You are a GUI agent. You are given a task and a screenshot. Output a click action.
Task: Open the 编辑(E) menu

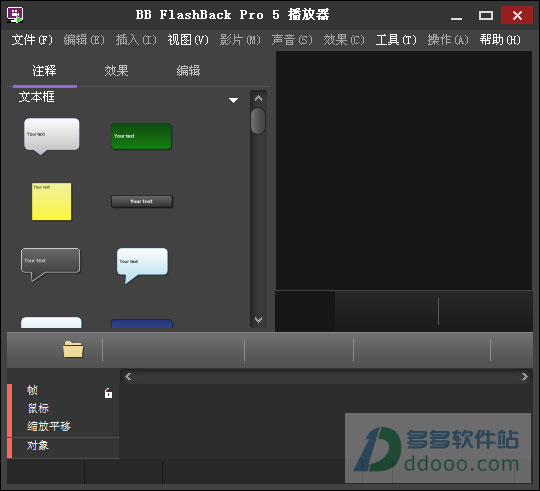point(84,40)
